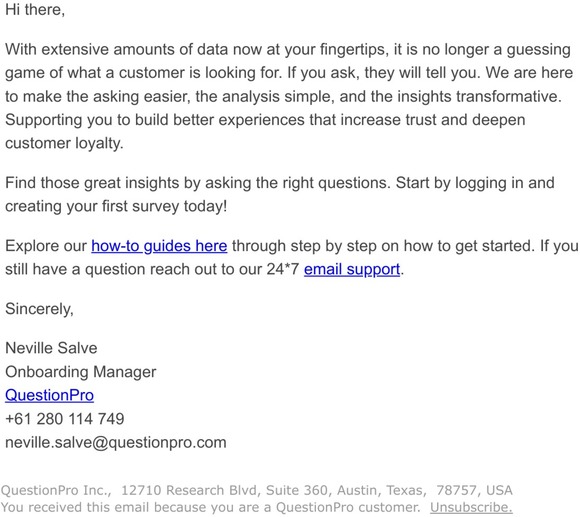Screen dimensions: 580x517
Task: Click the email support link
Action: click(352, 269)
